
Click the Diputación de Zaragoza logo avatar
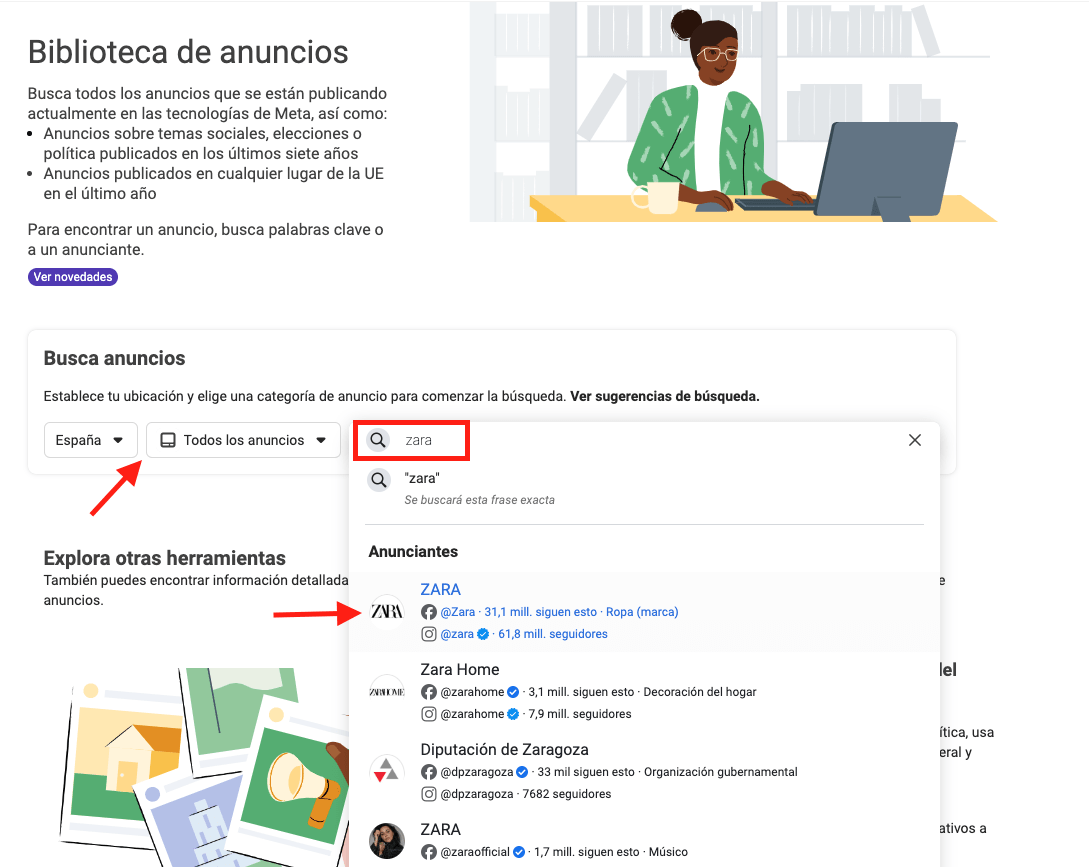click(387, 771)
